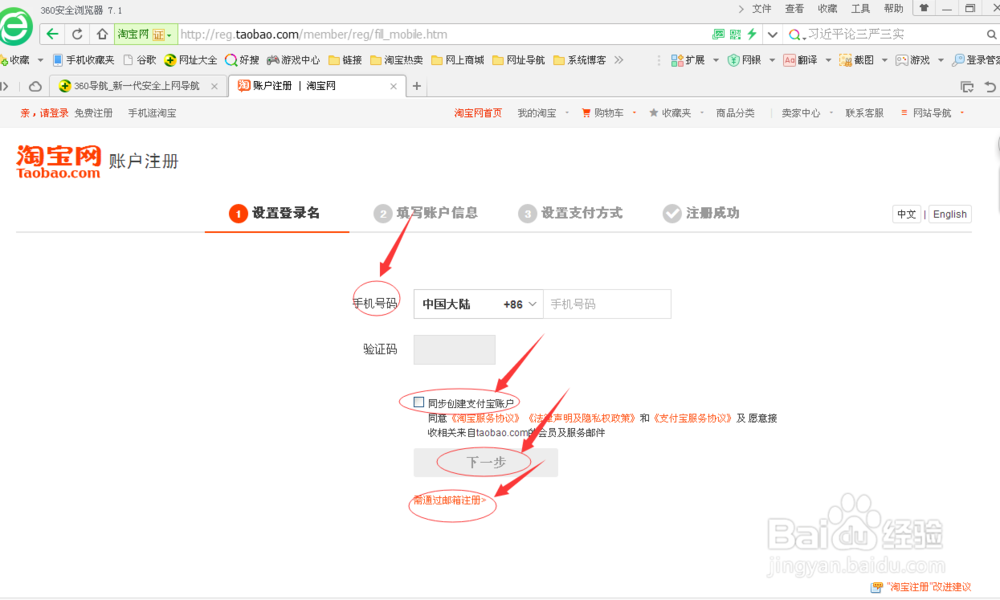Switch language to English
The width and height of the screenshot is (1000, 600).
coord(950,214)
